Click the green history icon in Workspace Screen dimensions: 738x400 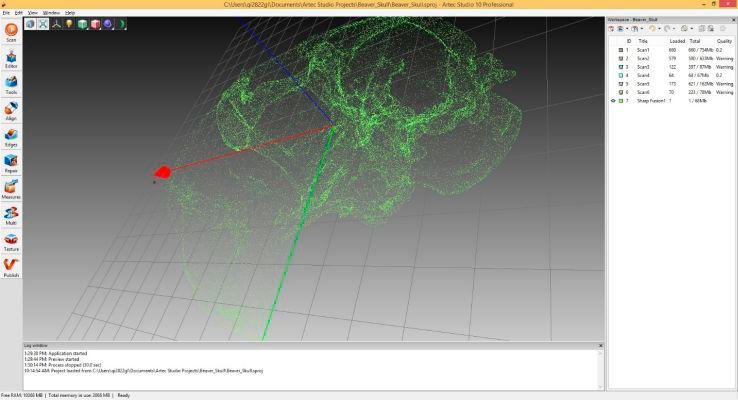coord(684,29)
